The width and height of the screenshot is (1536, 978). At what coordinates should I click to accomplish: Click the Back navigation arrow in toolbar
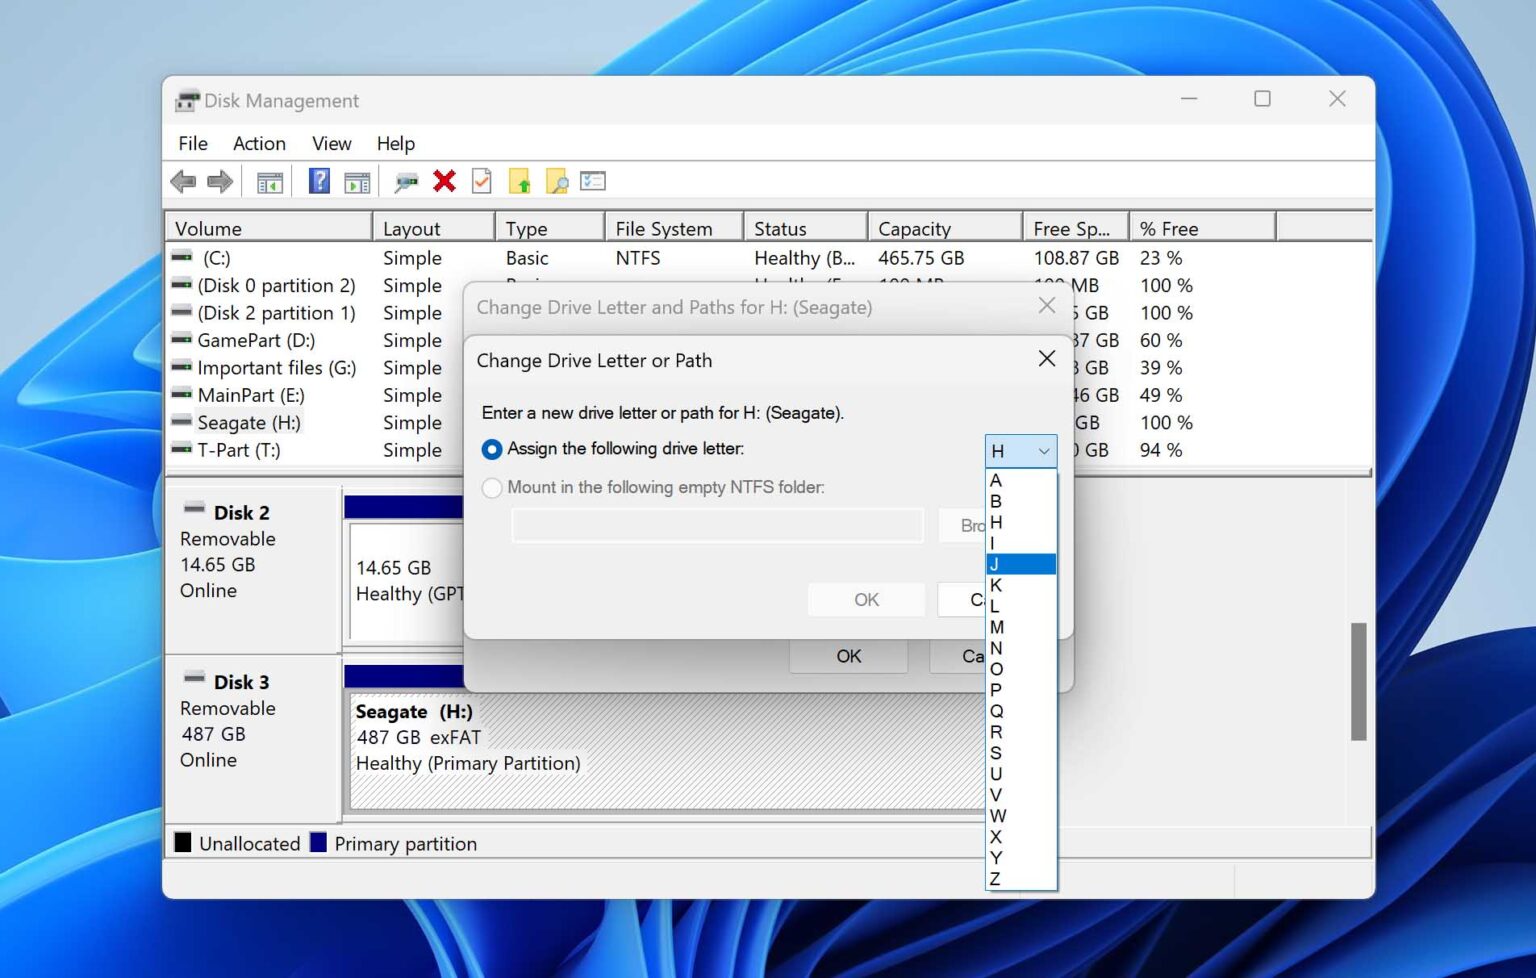(x=183, y=181)
